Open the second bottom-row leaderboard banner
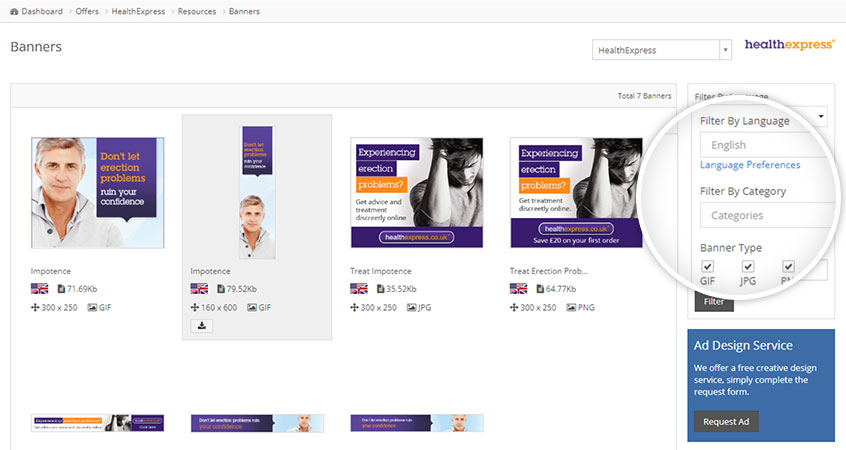Viewport: 846px width, 450px height. coord(257,423)
